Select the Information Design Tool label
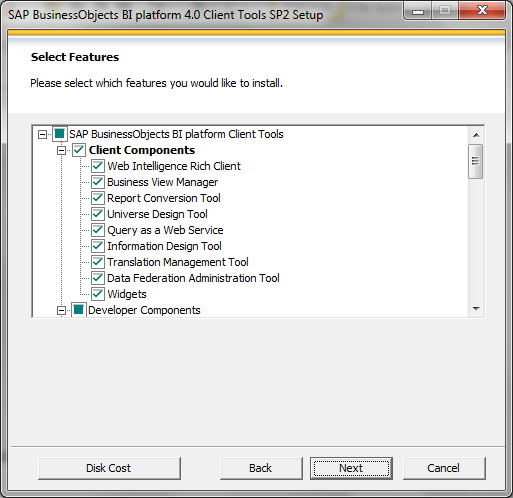 (164, 246)
